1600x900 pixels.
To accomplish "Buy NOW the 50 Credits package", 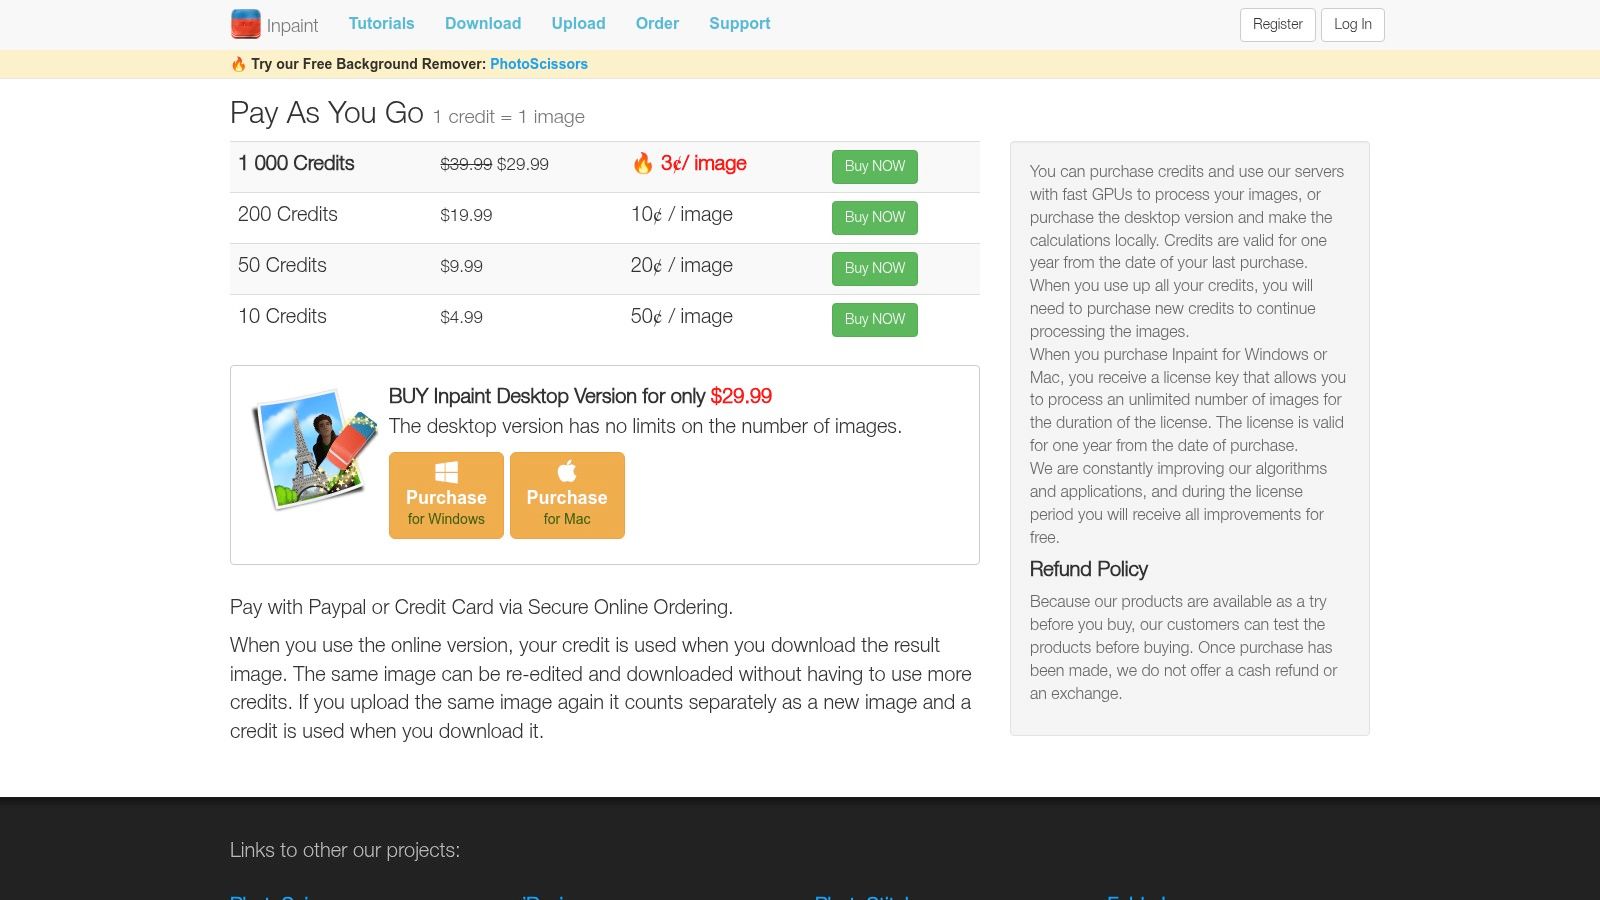I will (x=874, y=269).
